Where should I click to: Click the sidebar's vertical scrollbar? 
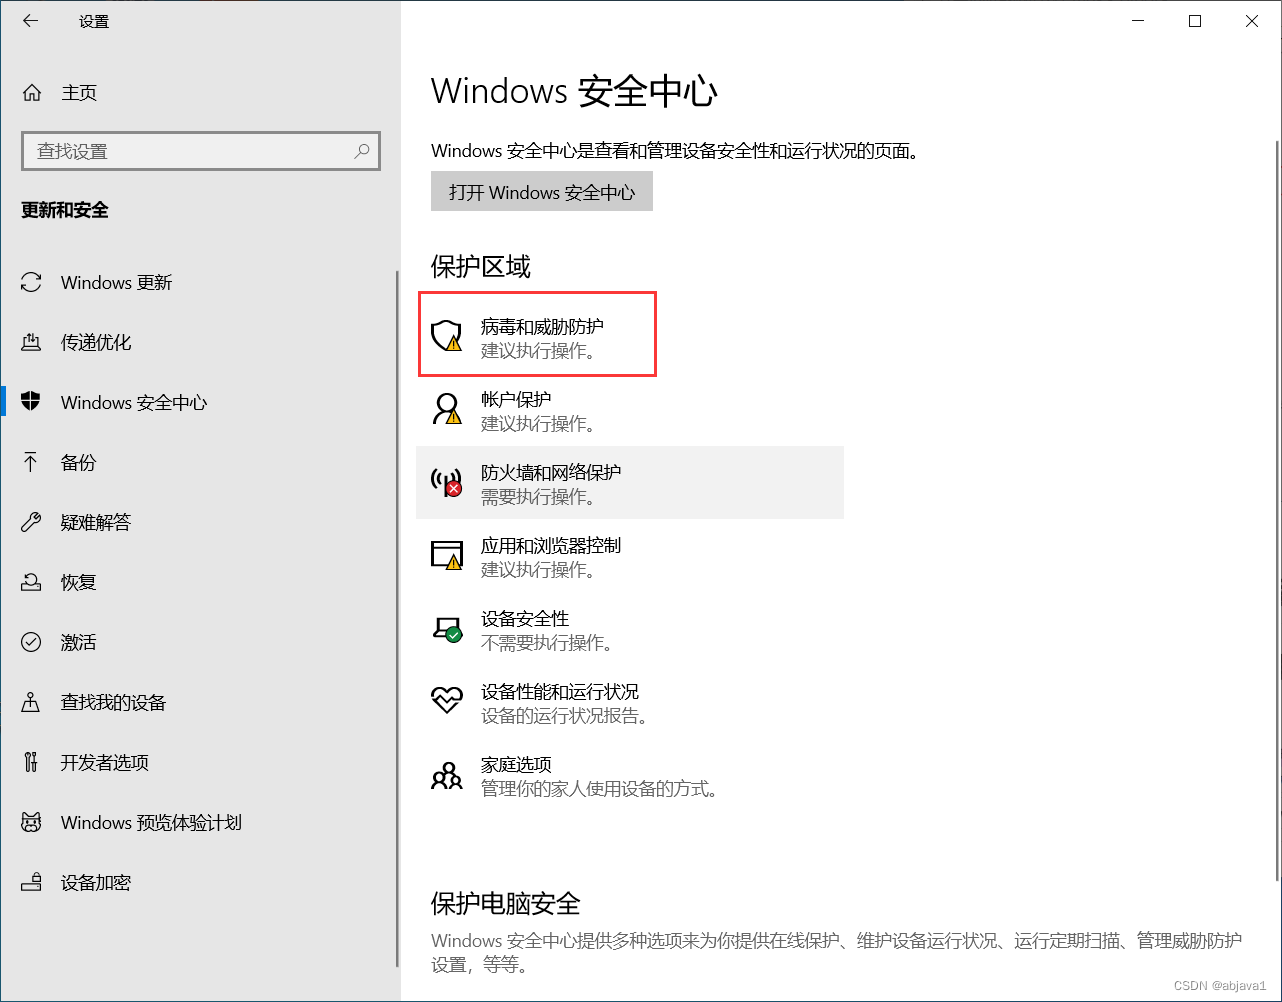pyautogui.click(x=397, y=620)
